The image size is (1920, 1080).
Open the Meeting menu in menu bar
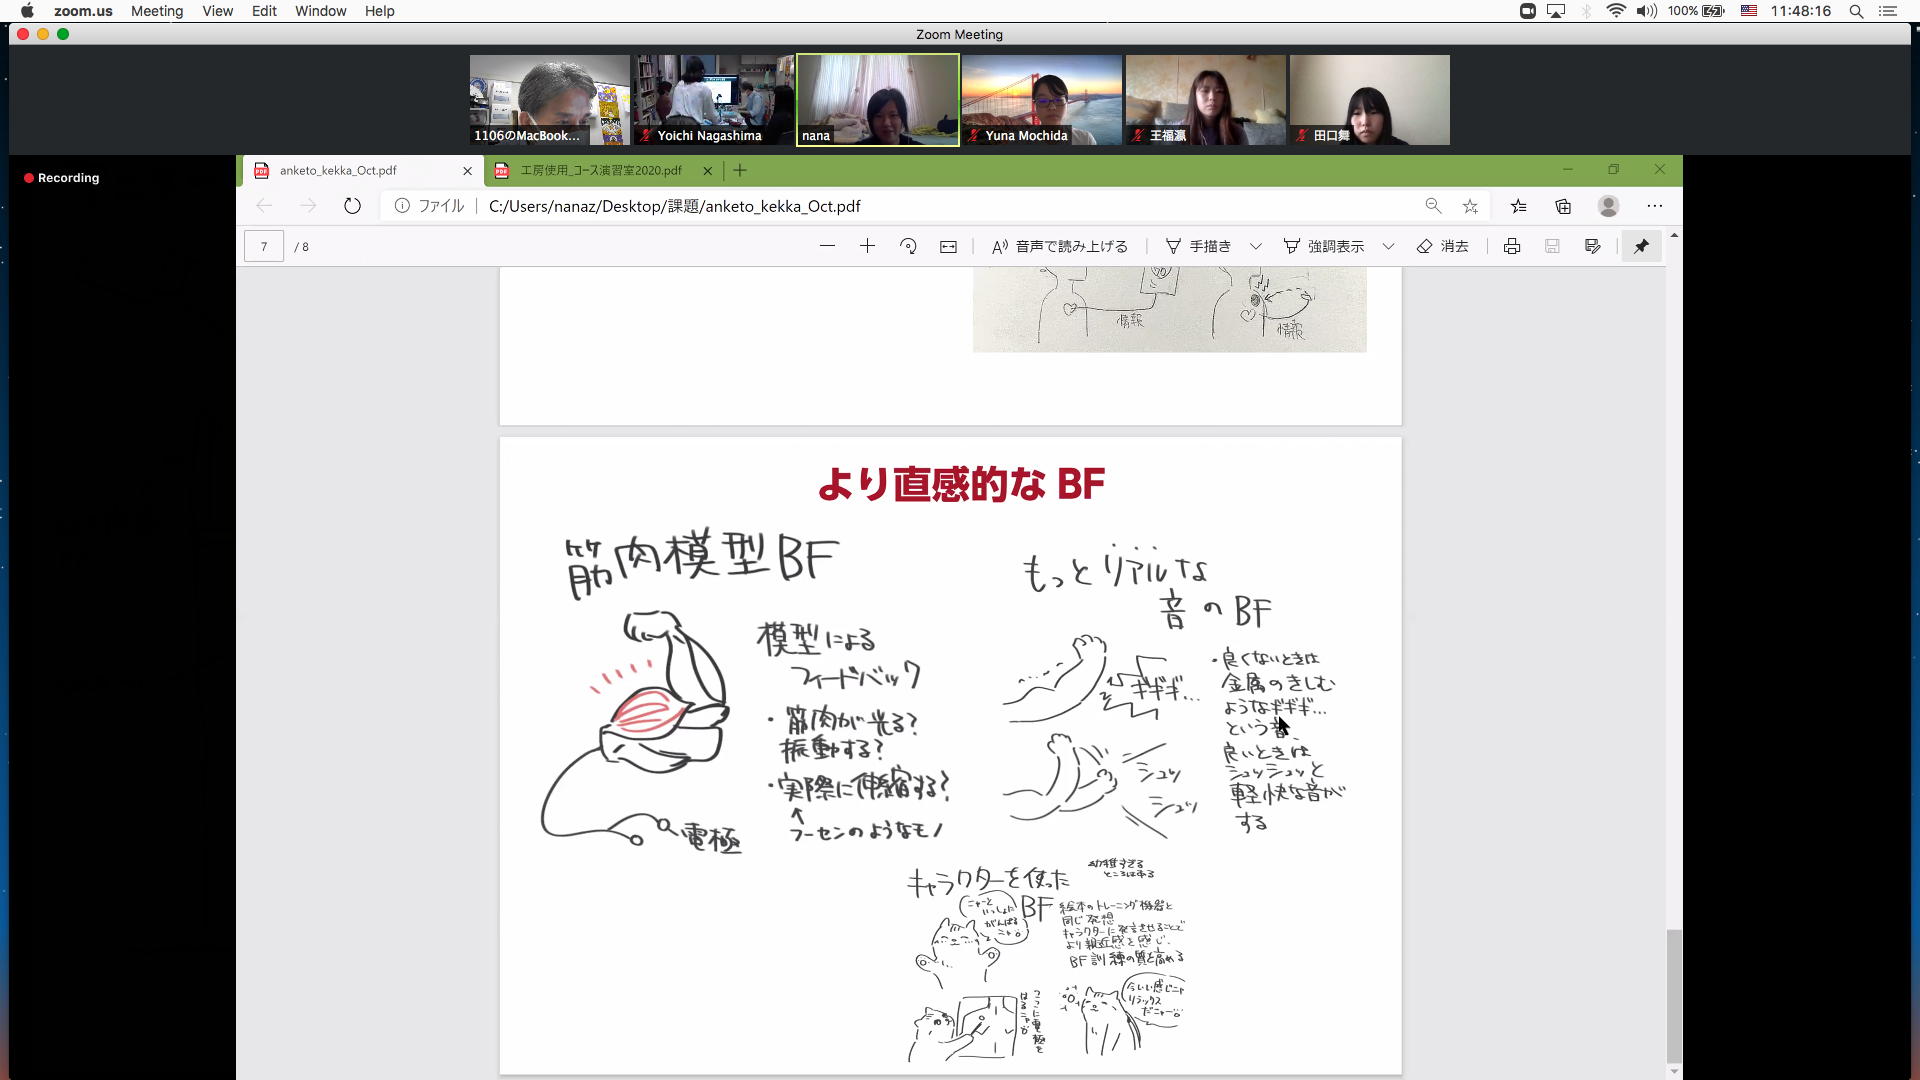[157, 11]
